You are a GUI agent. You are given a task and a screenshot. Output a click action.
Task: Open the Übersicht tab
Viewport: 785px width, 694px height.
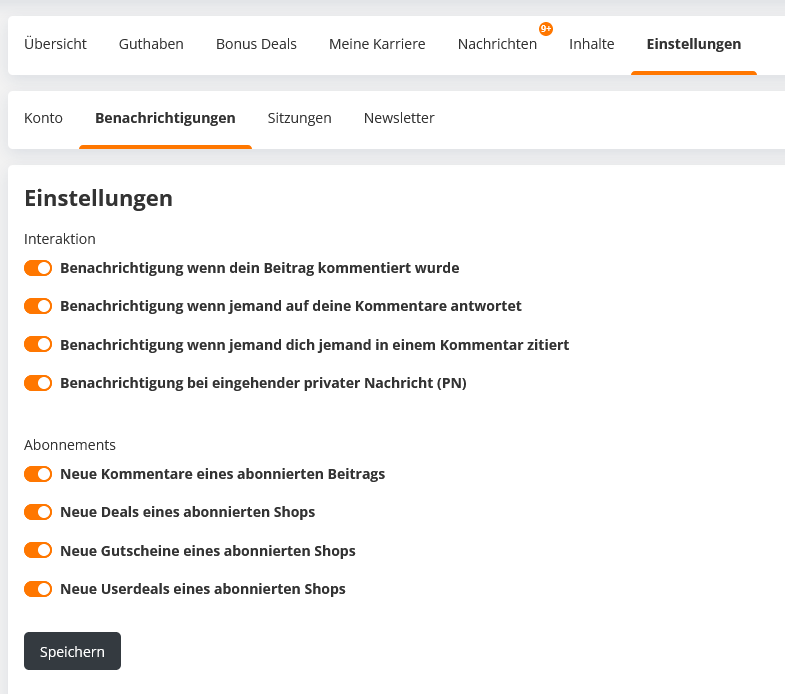coord(55,44)
